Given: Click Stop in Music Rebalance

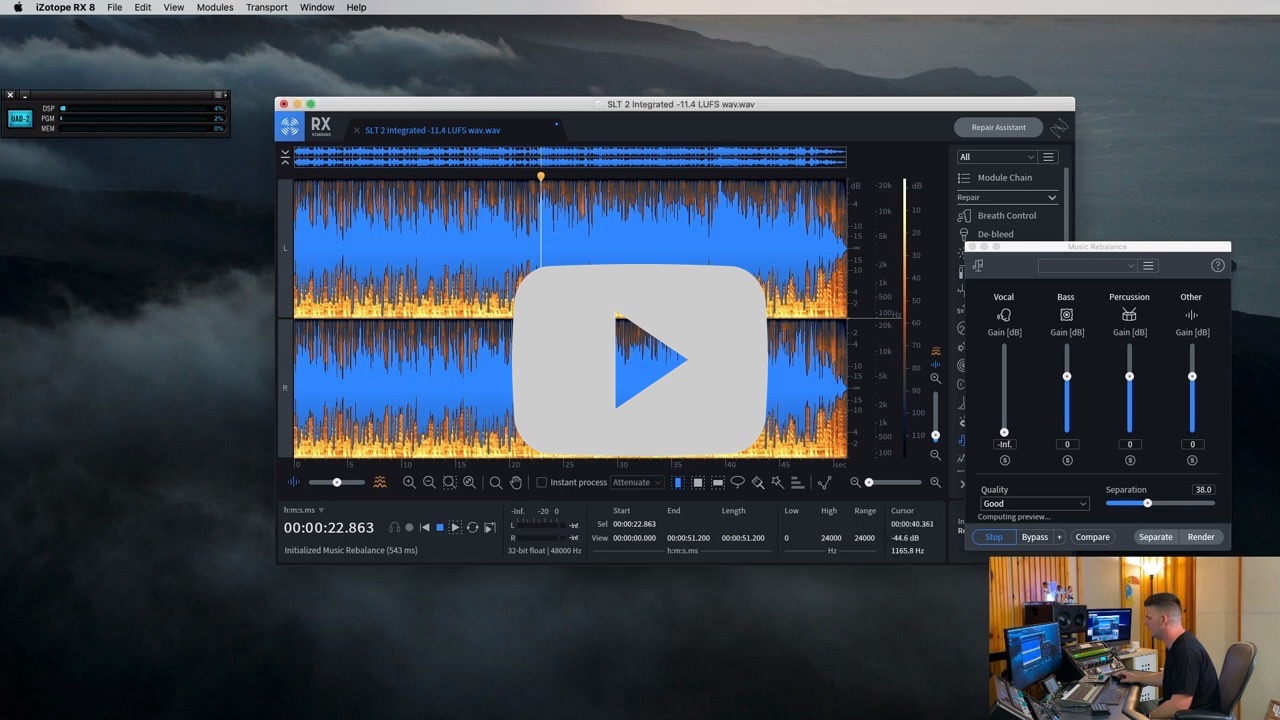Looking at the screenshot, I should click(x=993, y=537).
